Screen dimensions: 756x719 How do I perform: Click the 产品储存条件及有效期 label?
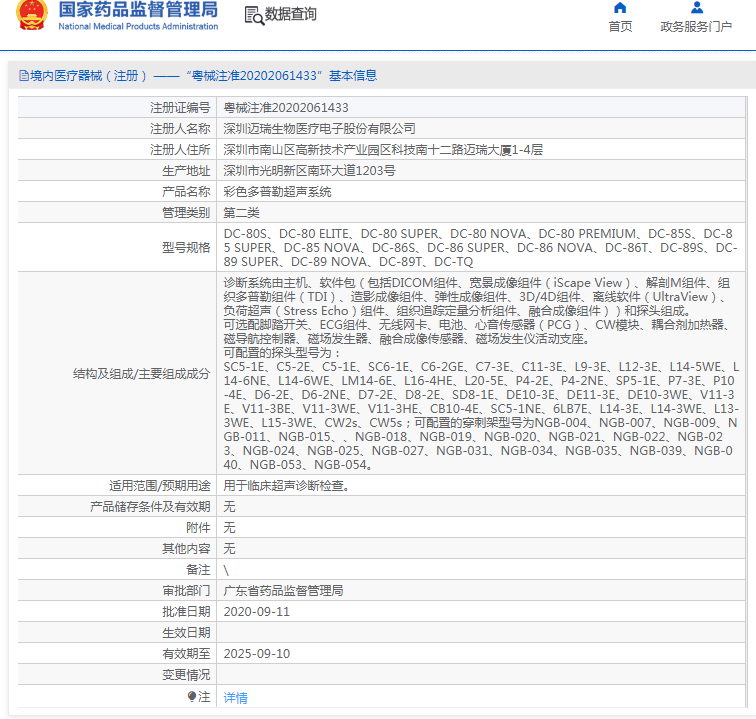click(x=150, y=507)
